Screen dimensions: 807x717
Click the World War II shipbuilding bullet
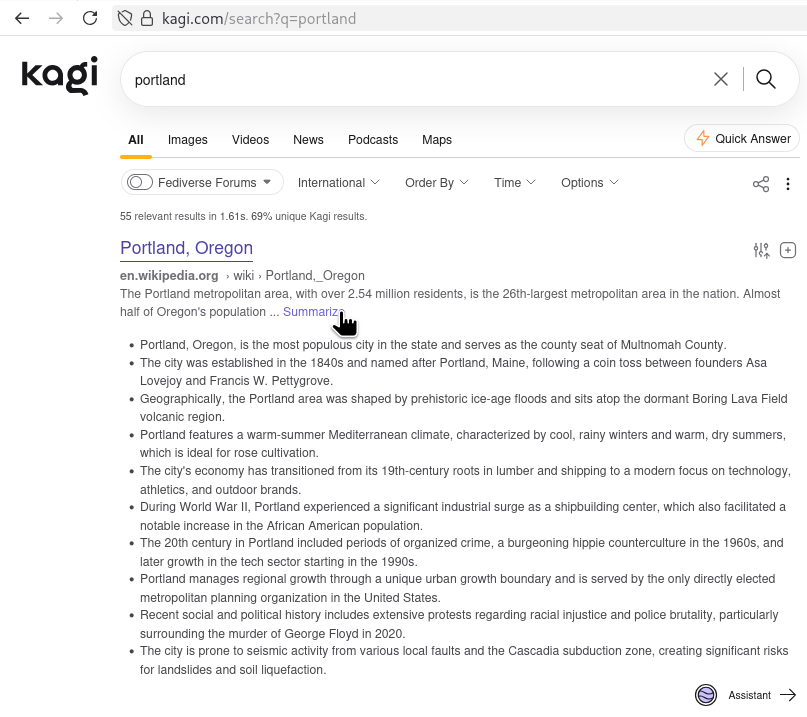tap(463, 516)
